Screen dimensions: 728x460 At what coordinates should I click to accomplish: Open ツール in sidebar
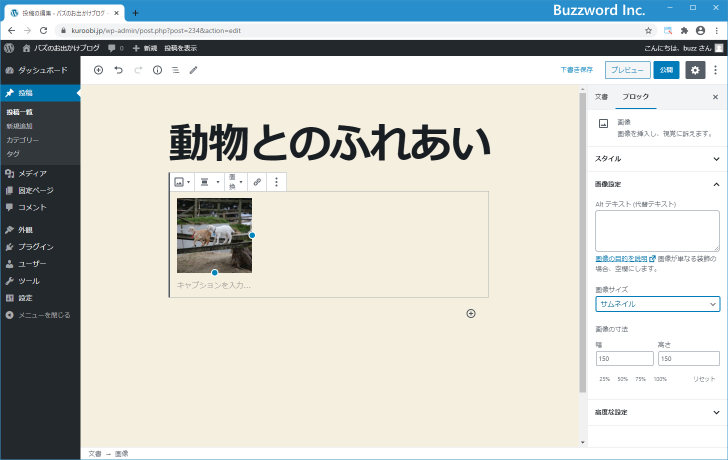point(40,281)
